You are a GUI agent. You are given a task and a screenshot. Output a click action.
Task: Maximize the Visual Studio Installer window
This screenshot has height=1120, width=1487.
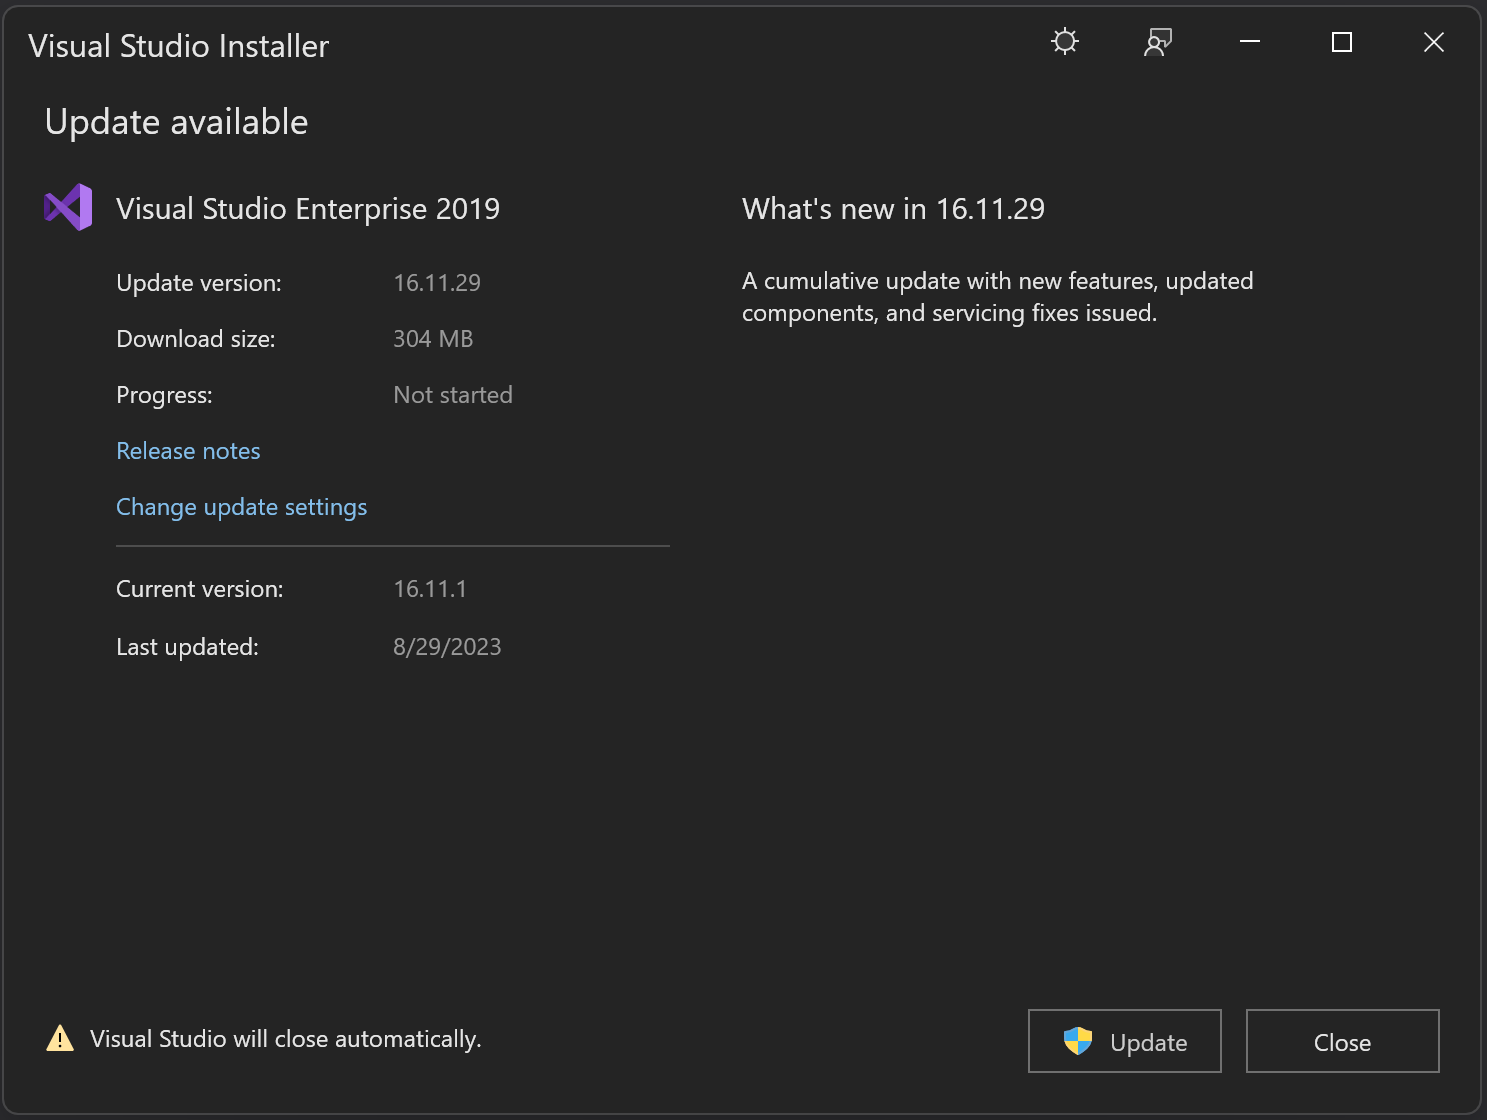[x=1341, y=42]
